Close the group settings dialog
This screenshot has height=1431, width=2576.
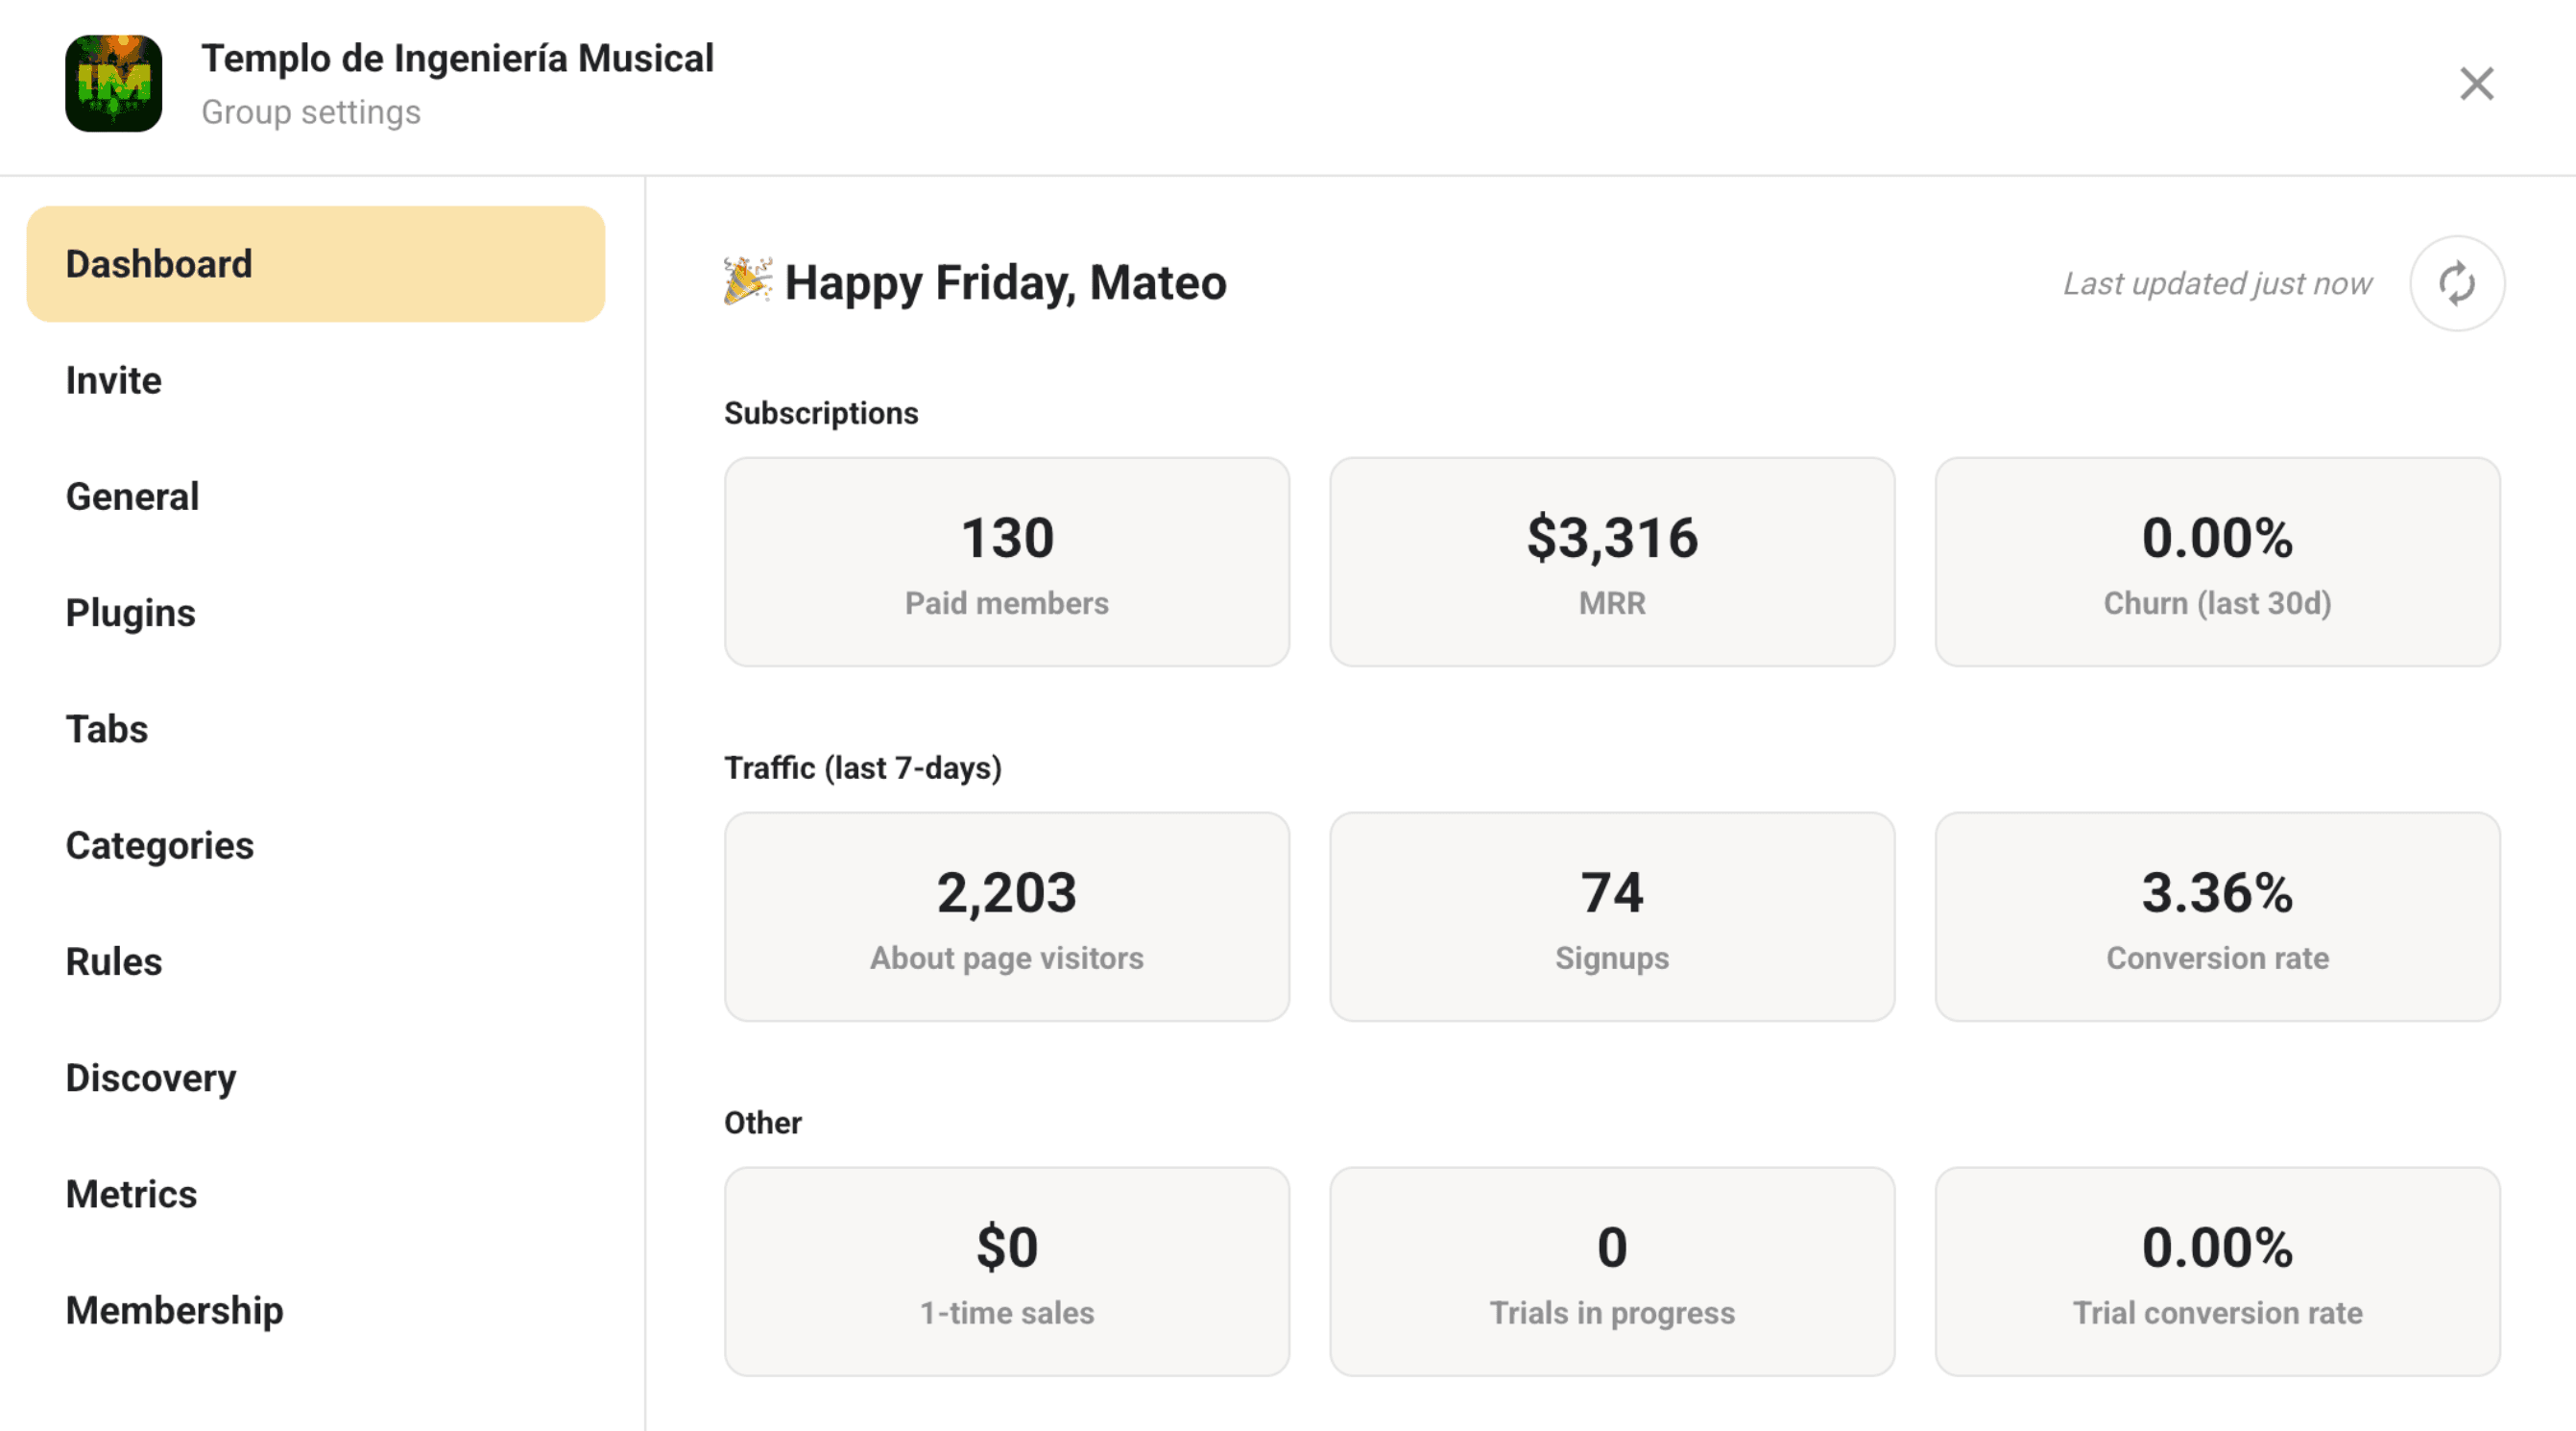[x=2476, y=84]
